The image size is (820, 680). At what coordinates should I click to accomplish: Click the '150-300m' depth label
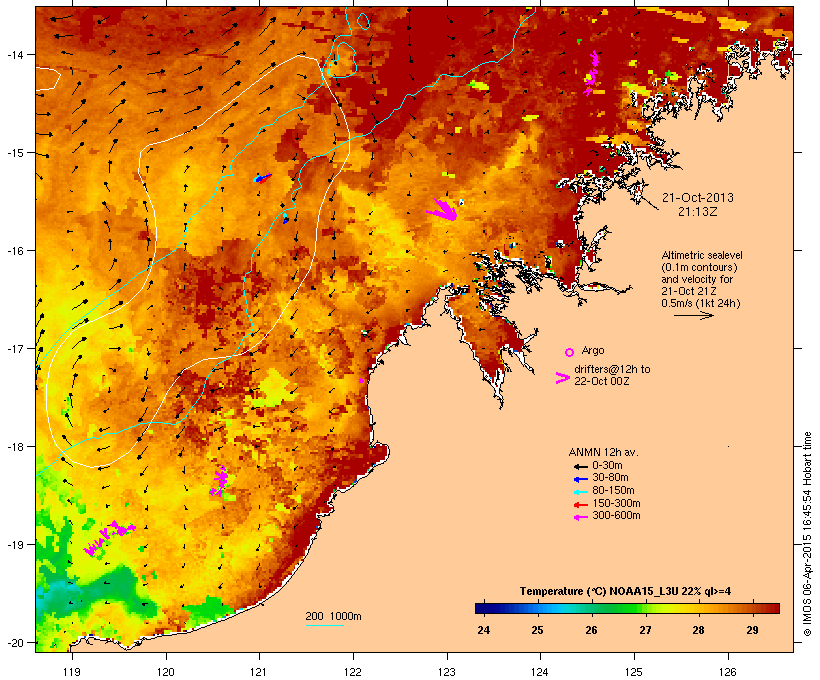coord(617,504)
